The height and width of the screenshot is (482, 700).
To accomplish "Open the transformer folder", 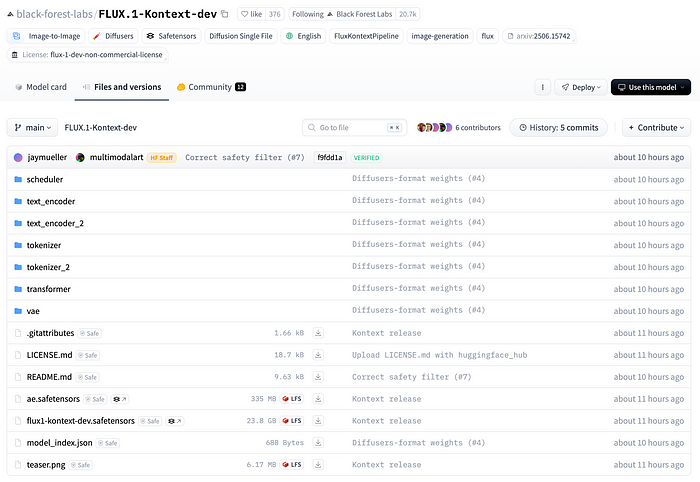I will point(48,289).
